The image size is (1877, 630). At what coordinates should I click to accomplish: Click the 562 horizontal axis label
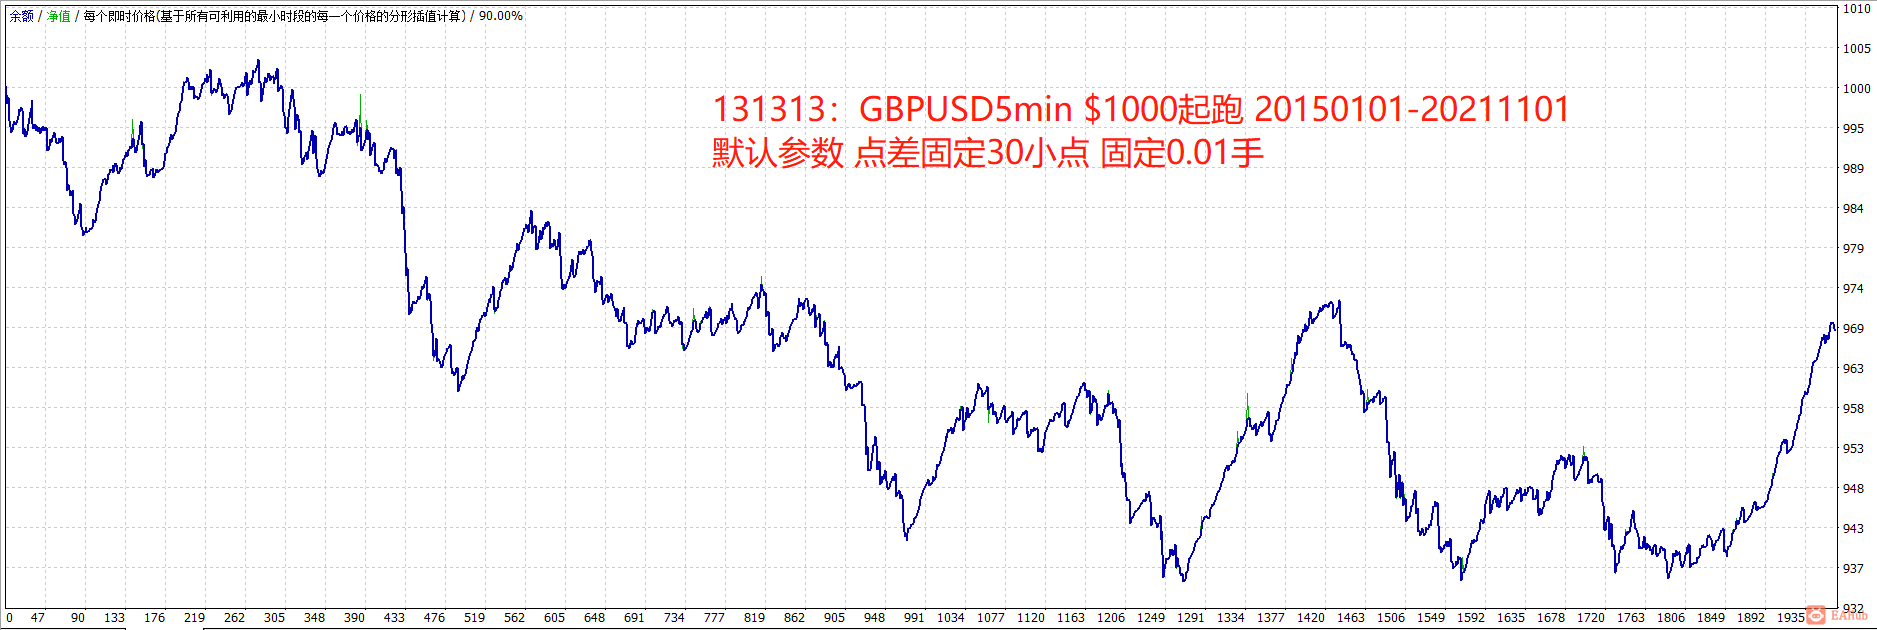(x=515, y=618)
